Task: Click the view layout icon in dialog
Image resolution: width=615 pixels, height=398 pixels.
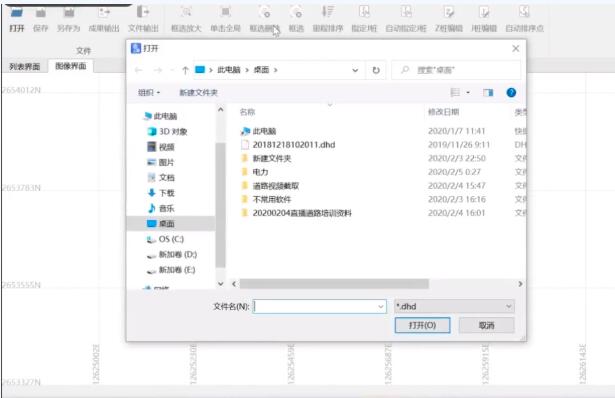Action: 455,93
